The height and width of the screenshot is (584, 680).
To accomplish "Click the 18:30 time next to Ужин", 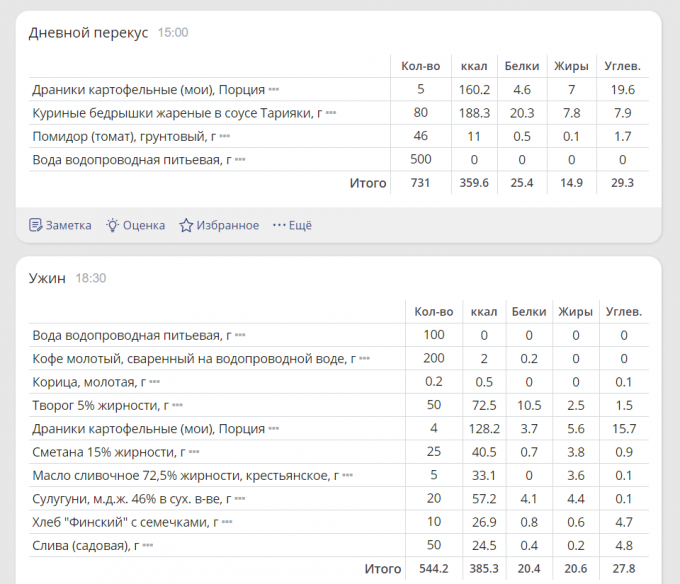I will click(91, 278).
